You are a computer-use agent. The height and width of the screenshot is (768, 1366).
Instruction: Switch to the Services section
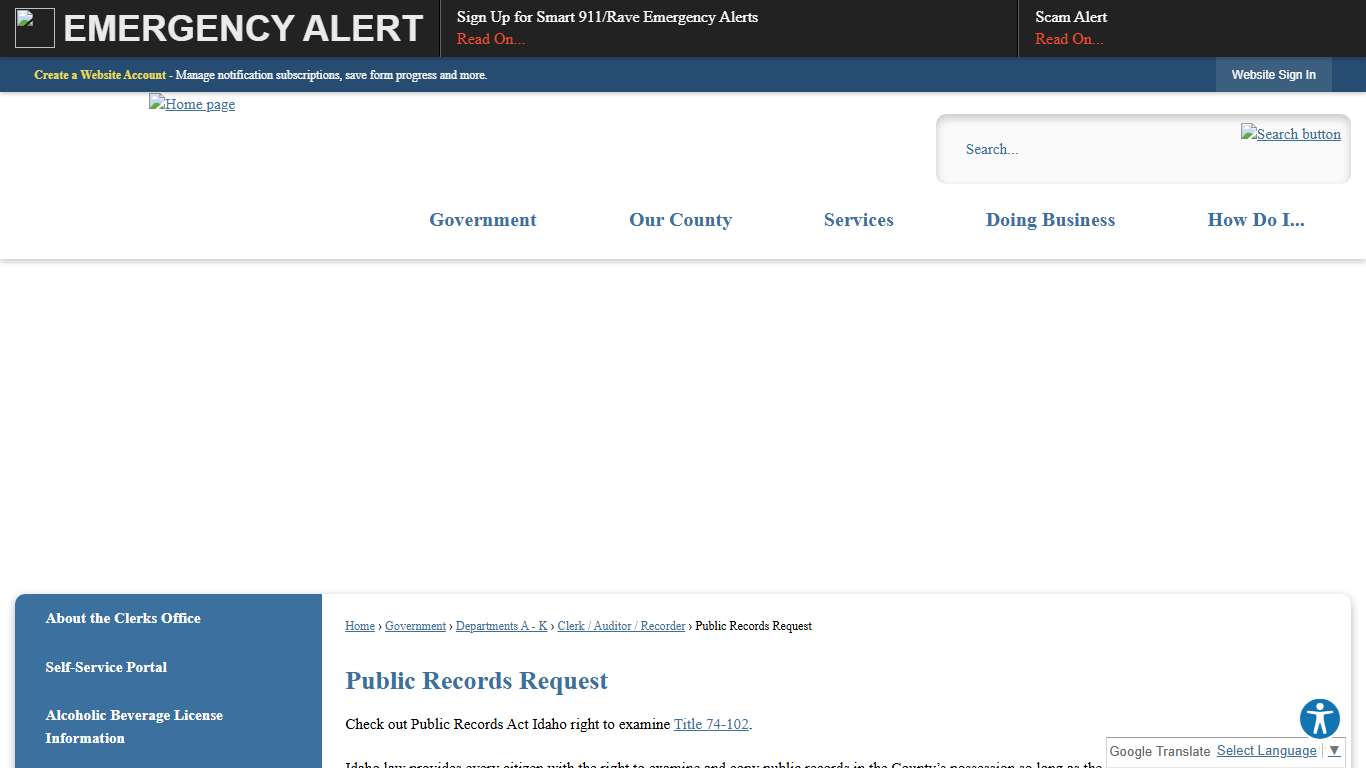coord(858,220)
